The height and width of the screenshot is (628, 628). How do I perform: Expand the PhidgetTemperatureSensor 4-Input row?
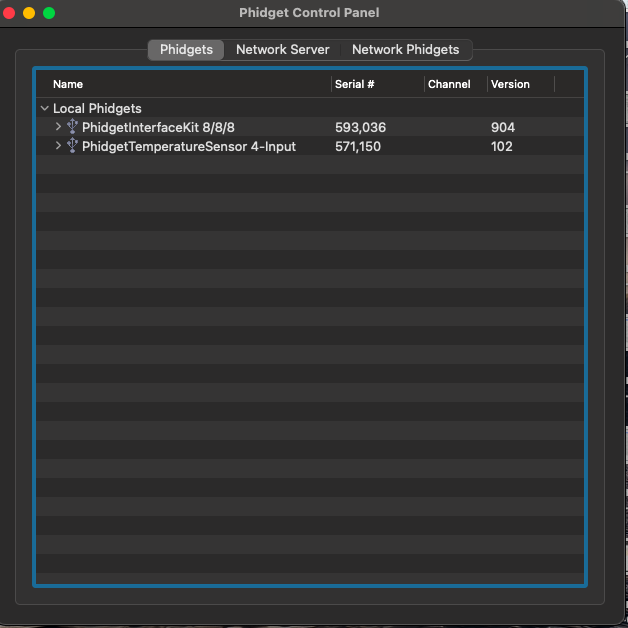pos(58,145)
